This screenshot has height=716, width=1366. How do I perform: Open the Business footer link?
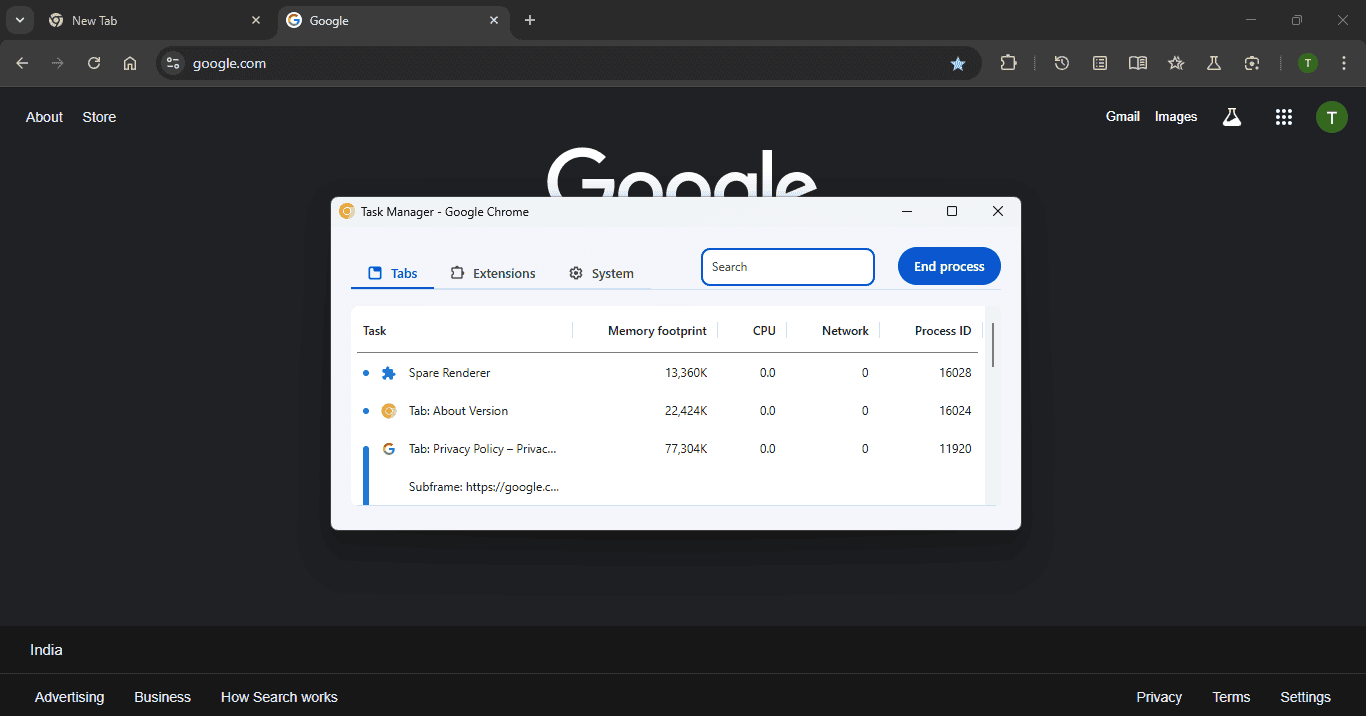[x=162, y=697]
